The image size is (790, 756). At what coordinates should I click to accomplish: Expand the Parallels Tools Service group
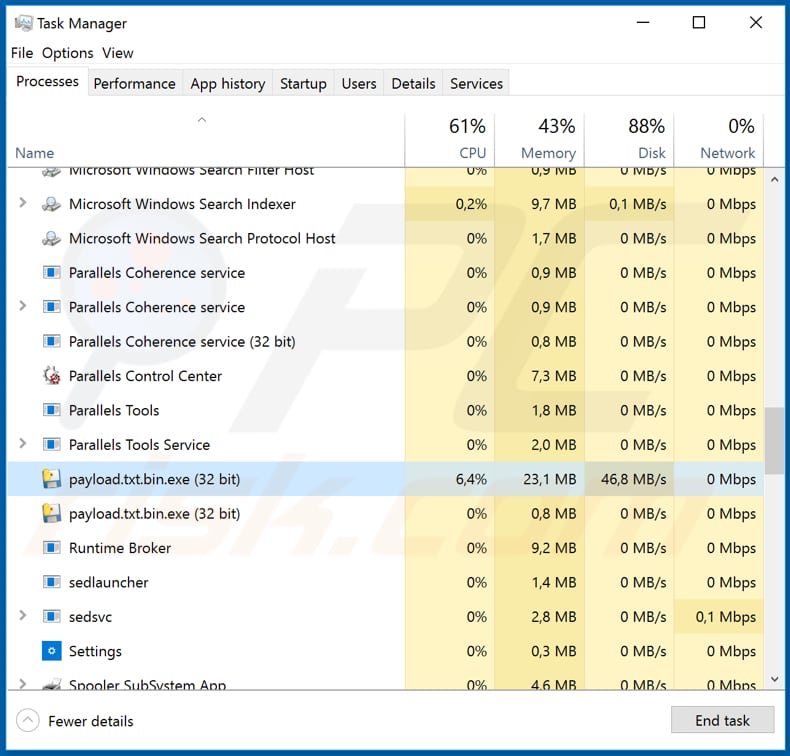coord(23,444)
